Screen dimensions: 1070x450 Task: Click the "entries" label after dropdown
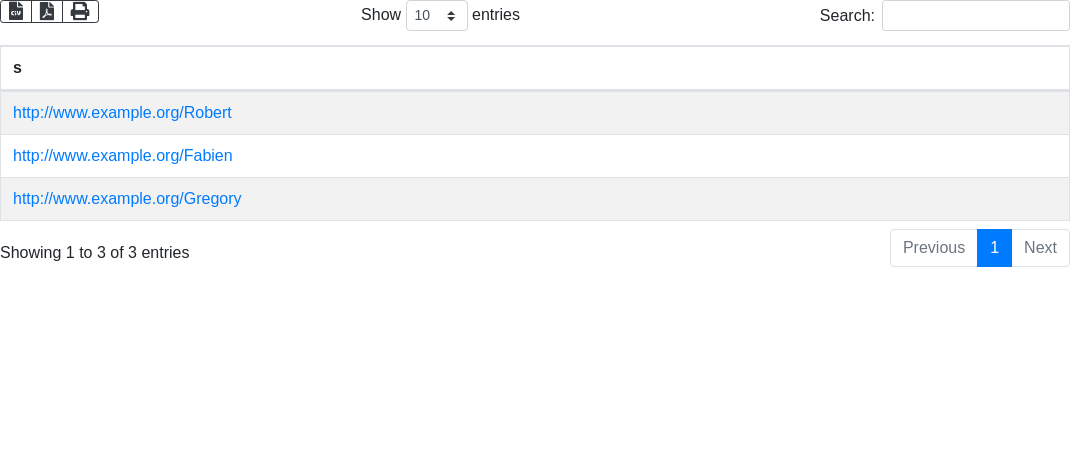tap(496, 15)
